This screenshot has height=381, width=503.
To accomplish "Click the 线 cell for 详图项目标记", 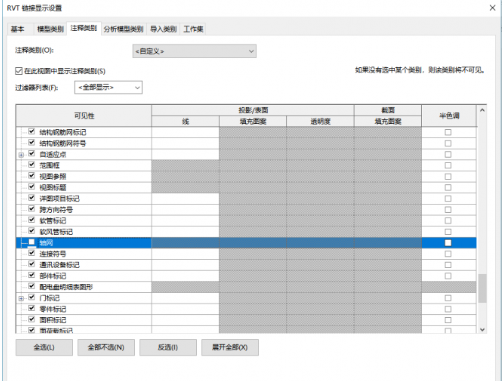I will point(185,199).
